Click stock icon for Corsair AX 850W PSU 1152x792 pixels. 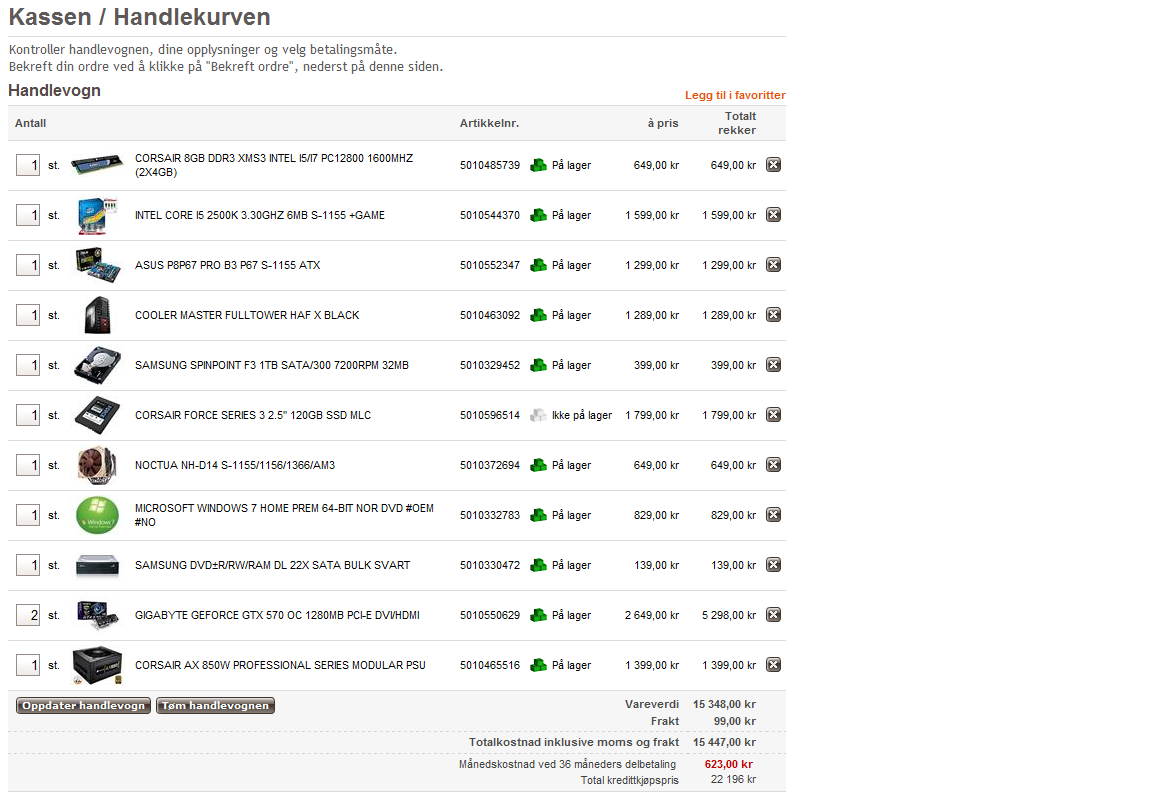[539, 665]
